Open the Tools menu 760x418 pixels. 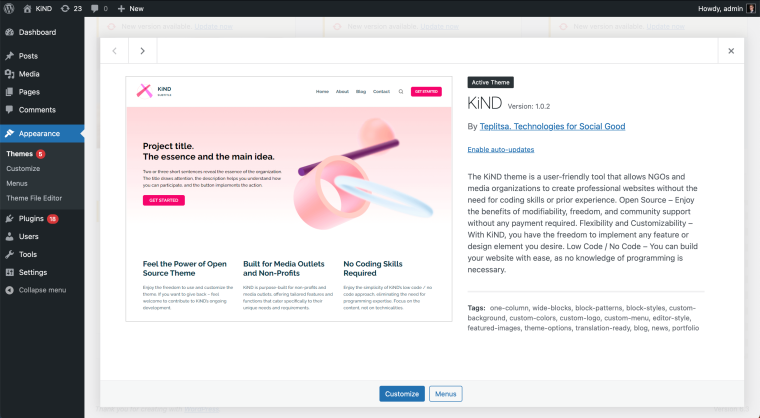pyautogui.click(x=28, y=254)
